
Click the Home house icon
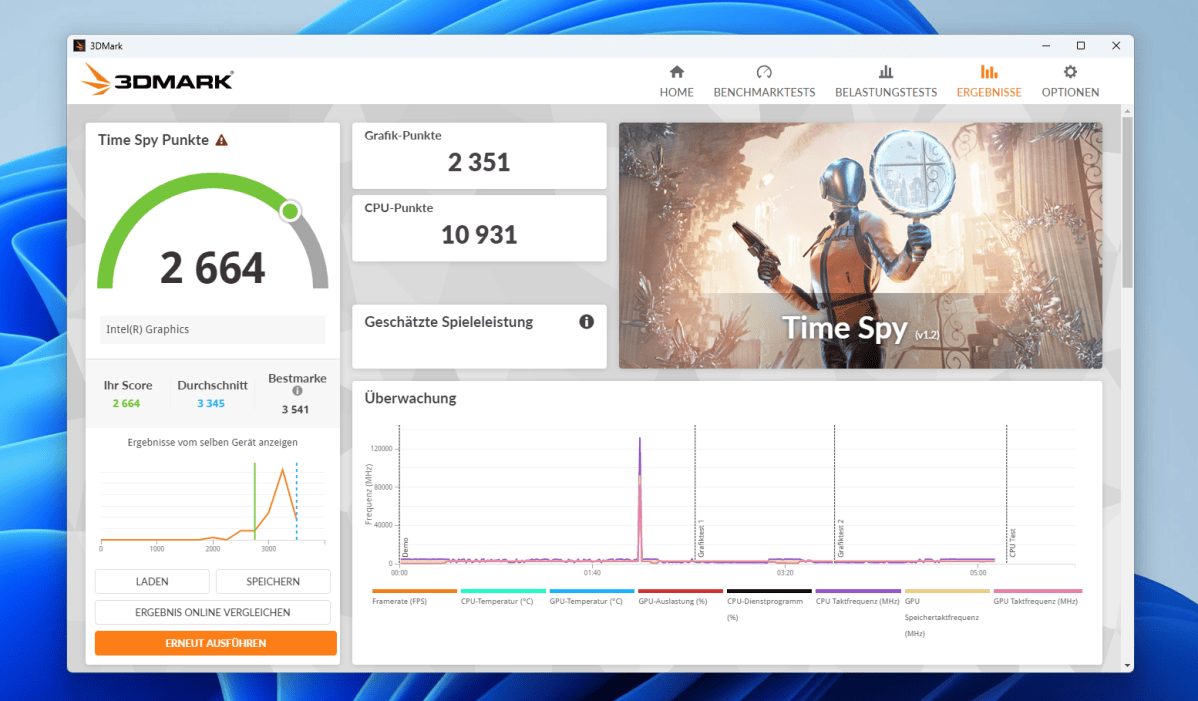pos(676,72)
